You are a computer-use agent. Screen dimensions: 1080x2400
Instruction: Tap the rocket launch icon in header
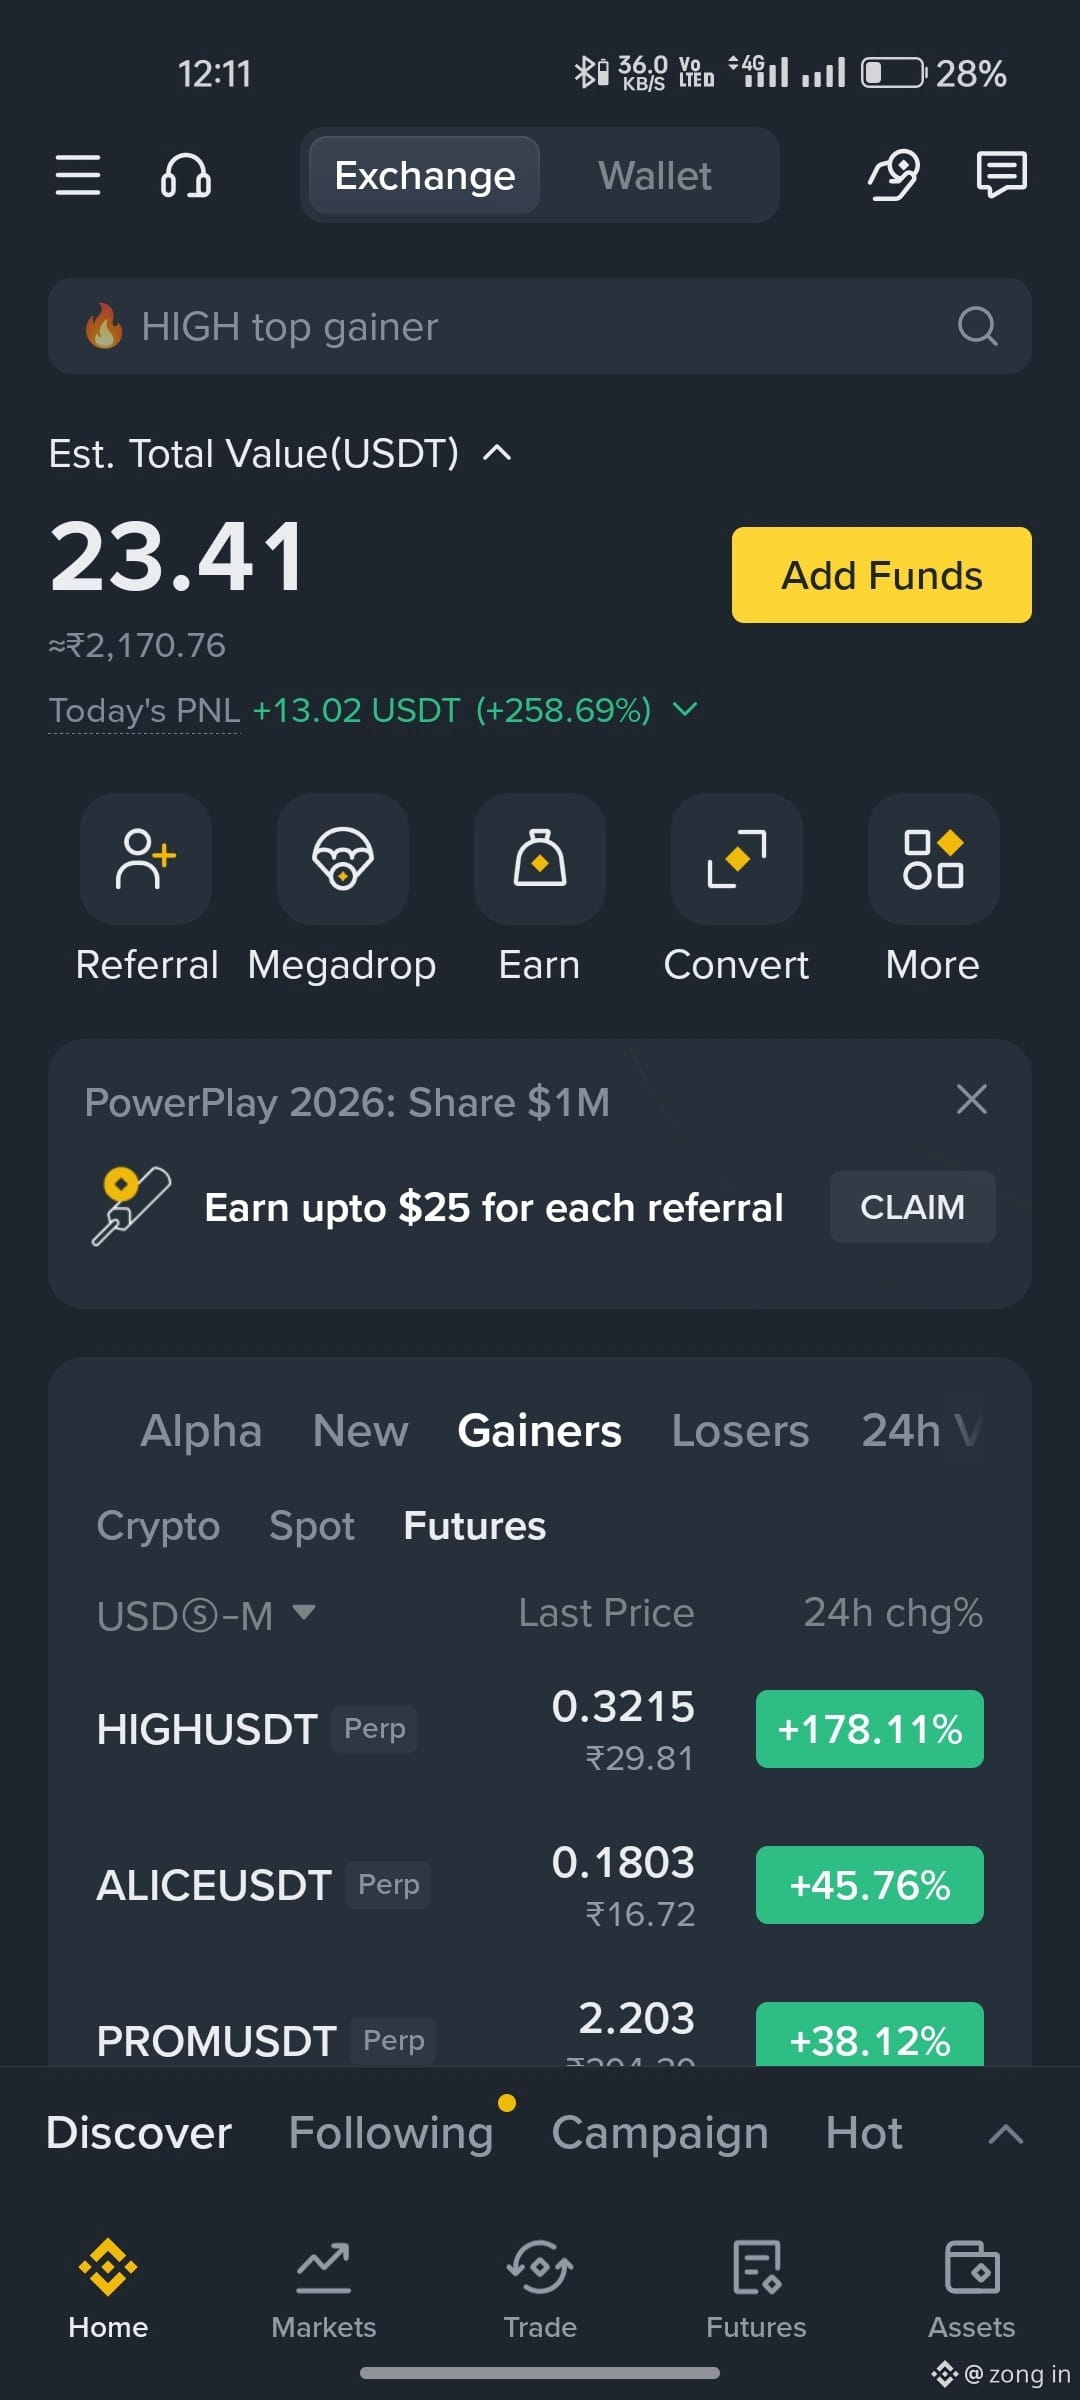pyautogui.click(x=893, y=175)
